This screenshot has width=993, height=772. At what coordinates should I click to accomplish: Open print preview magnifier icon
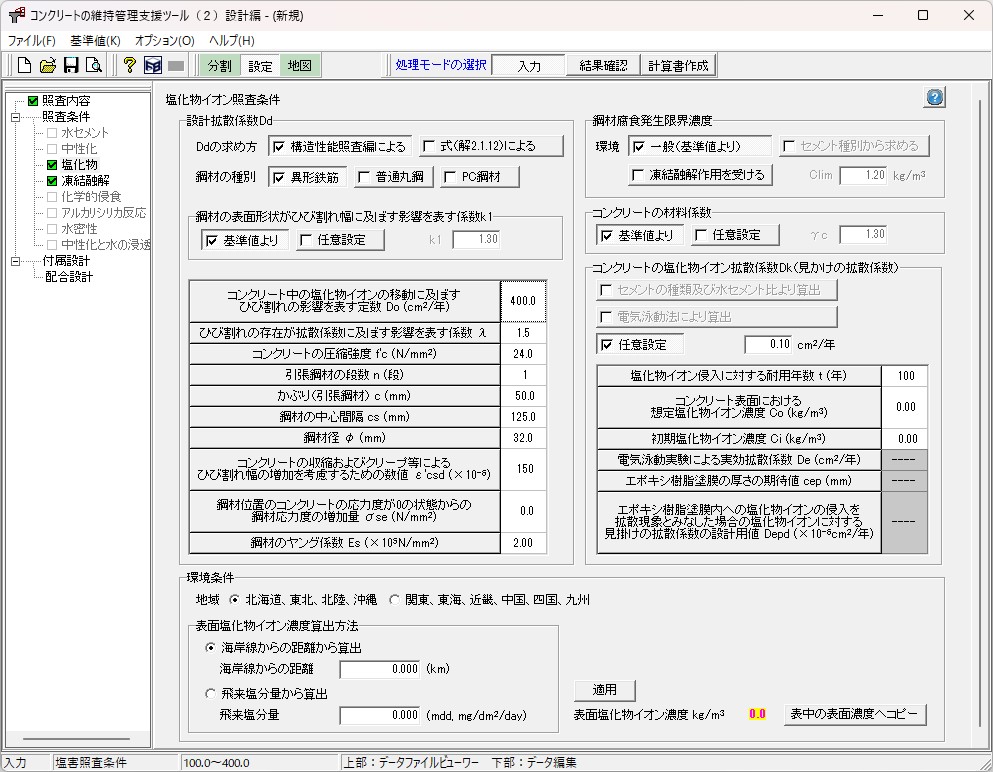pos(93,65)
